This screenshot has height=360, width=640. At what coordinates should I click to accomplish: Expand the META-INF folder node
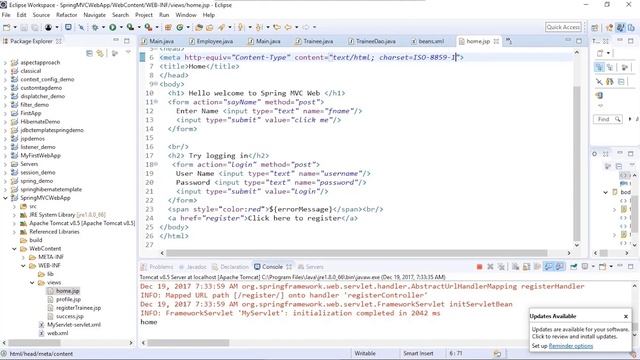(x=23, y=257)
